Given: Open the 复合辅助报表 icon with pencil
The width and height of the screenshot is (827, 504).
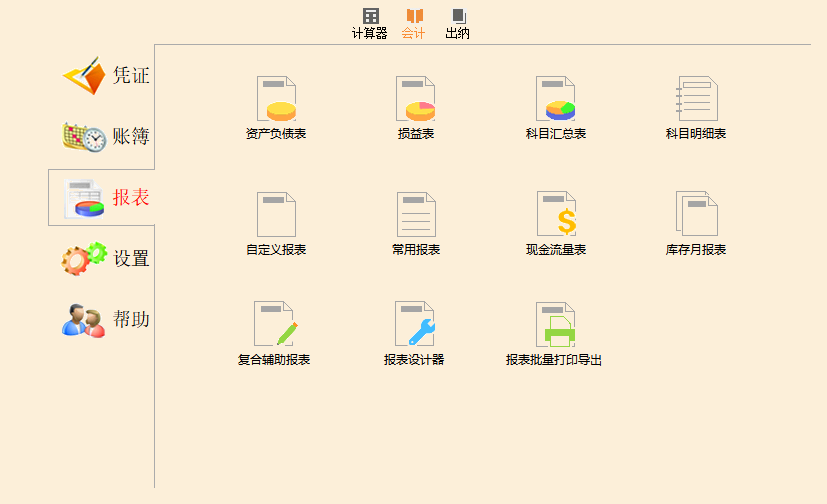Looking at the screenshot, I should coord(275,324).
